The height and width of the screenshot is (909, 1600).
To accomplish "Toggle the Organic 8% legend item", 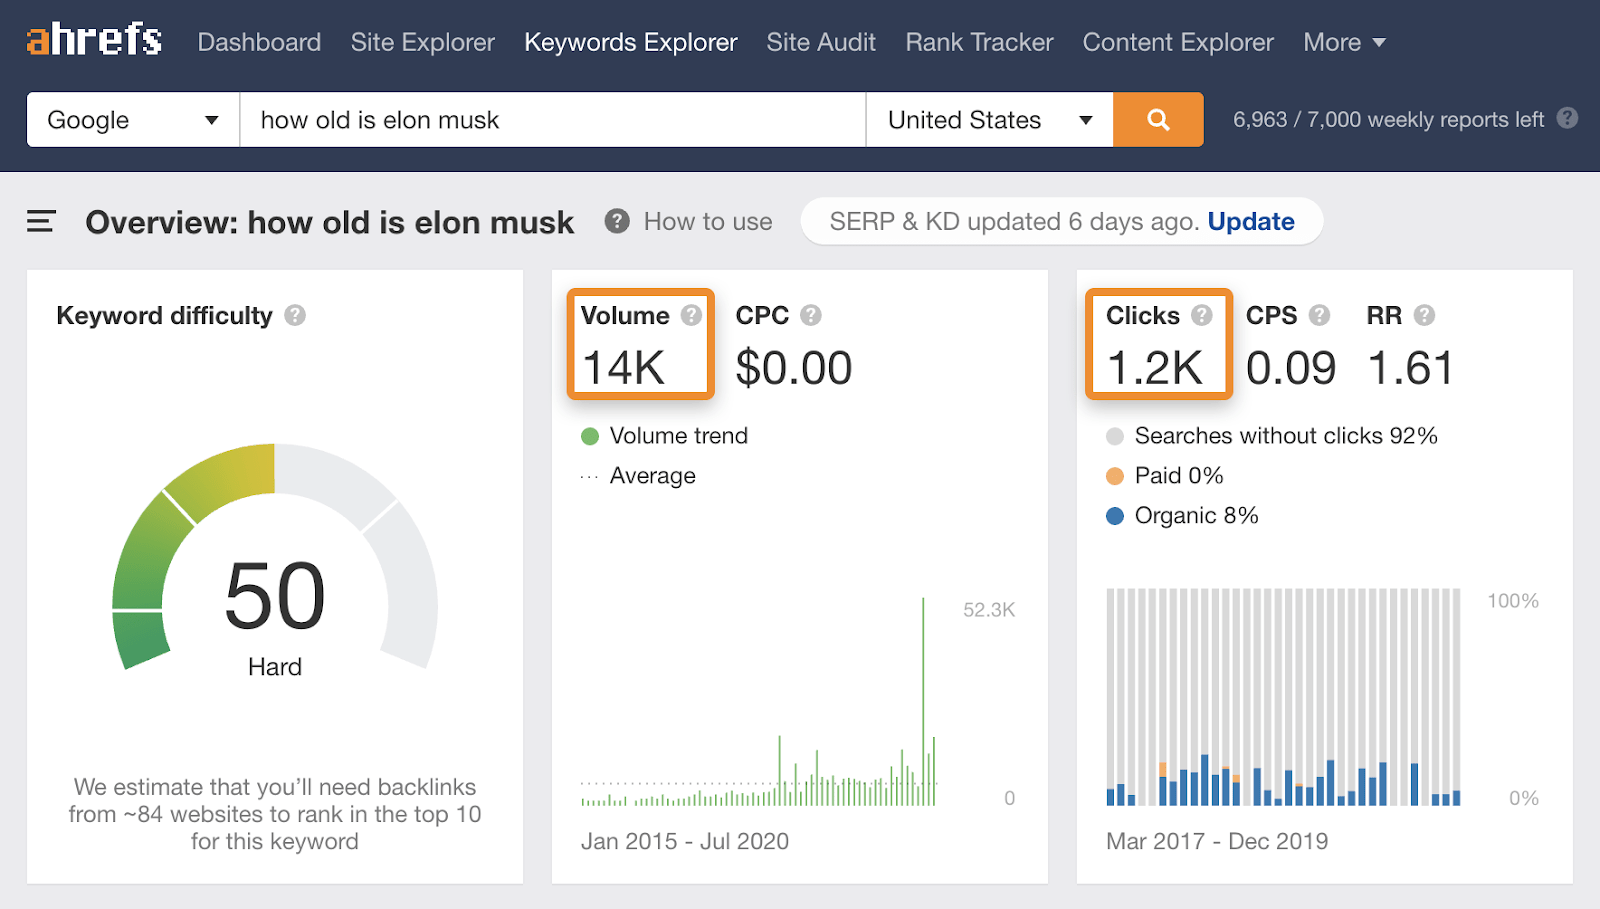I will click(x=1182, y=515).
